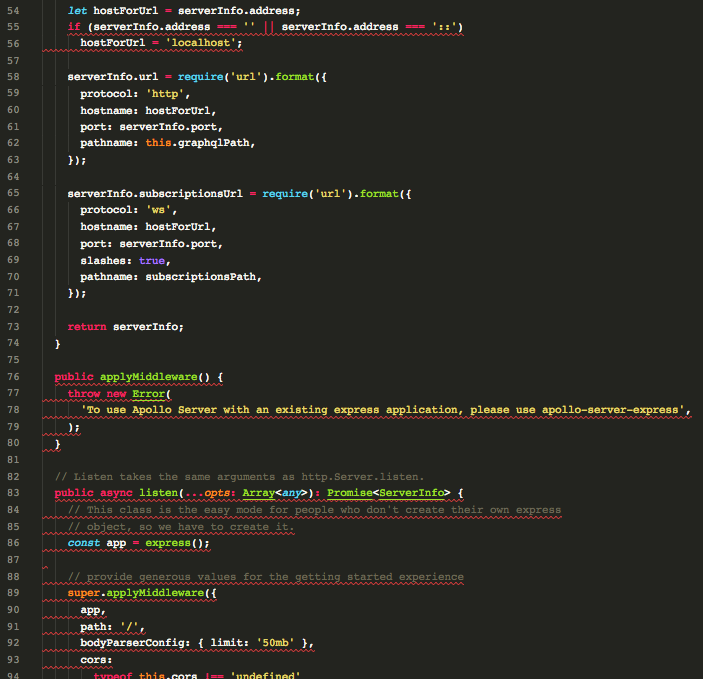Click 'throw new Error(' on line 77
This screenshot has width=703, height=679.
tap(119, 394)
